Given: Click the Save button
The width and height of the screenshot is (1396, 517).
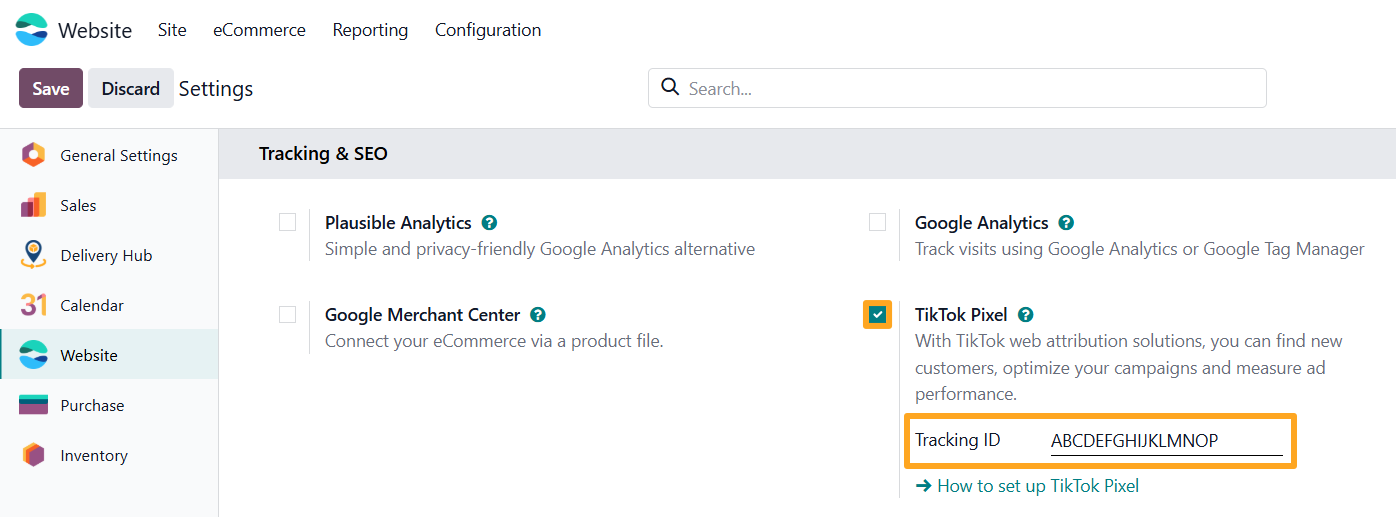Looking at the screenshot, I should 51,88.
